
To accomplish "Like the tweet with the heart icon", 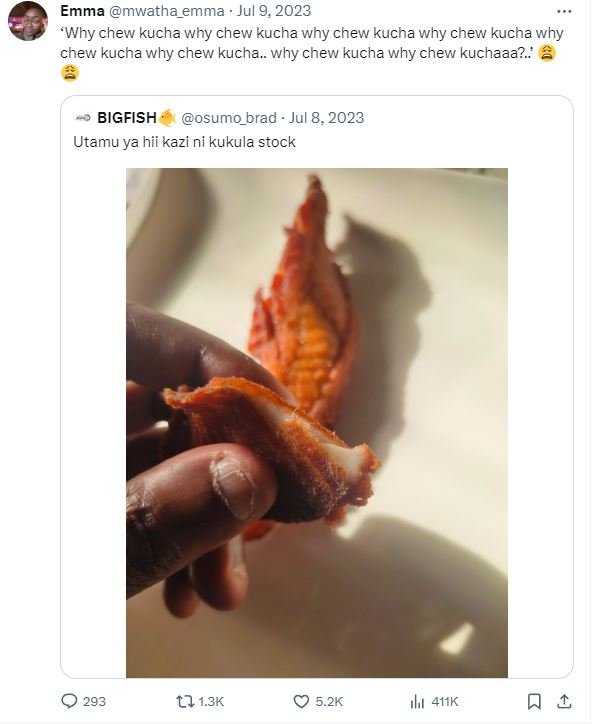I will coord(301,701).
